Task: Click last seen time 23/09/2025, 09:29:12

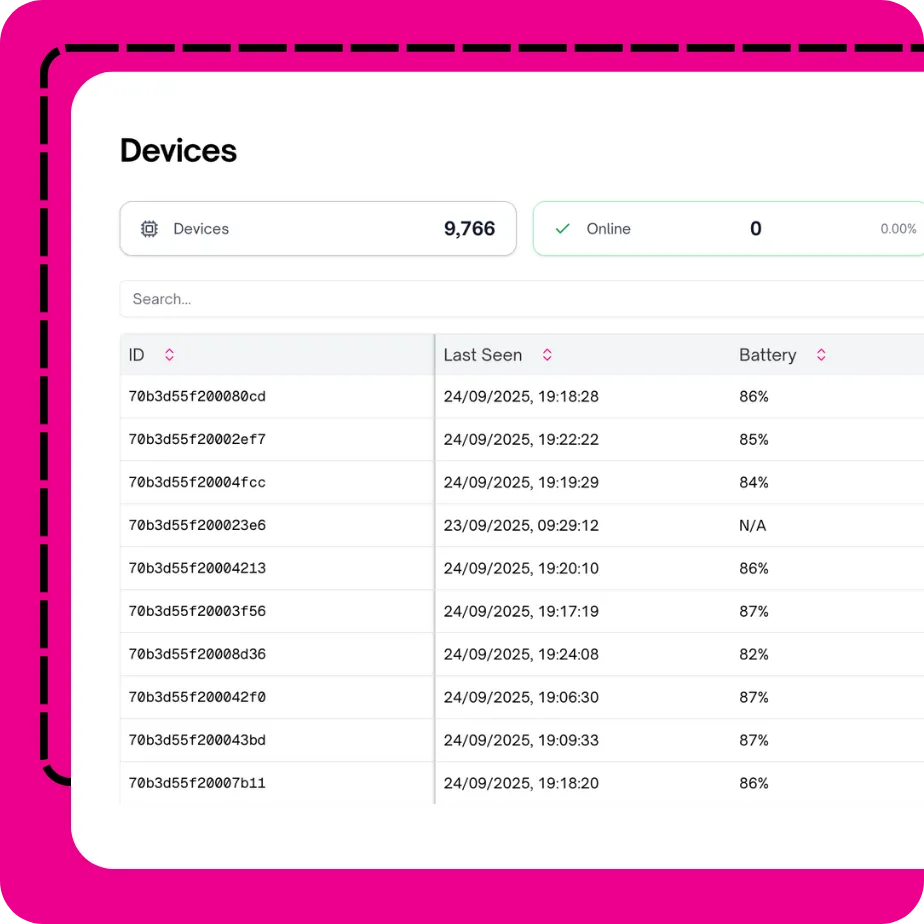Action: click(521, 526)
